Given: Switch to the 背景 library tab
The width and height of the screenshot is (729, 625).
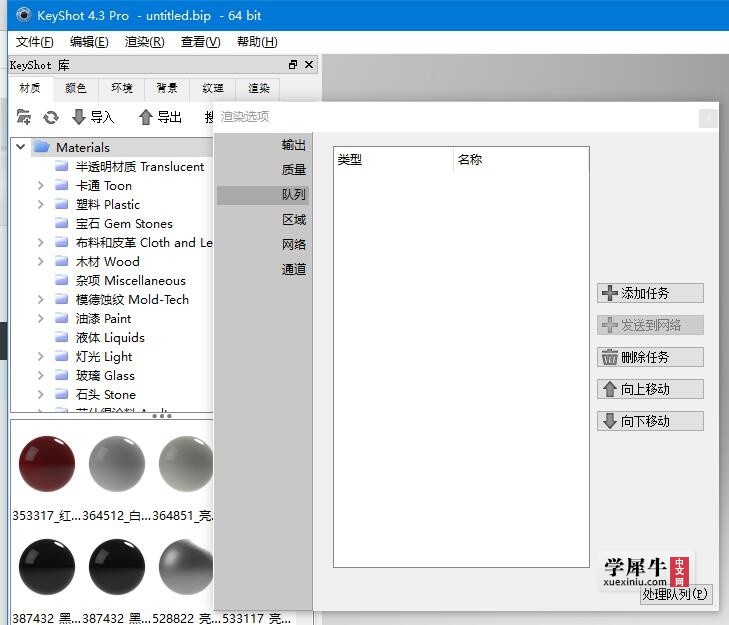Looking at the screenshot, I should 167,88.
